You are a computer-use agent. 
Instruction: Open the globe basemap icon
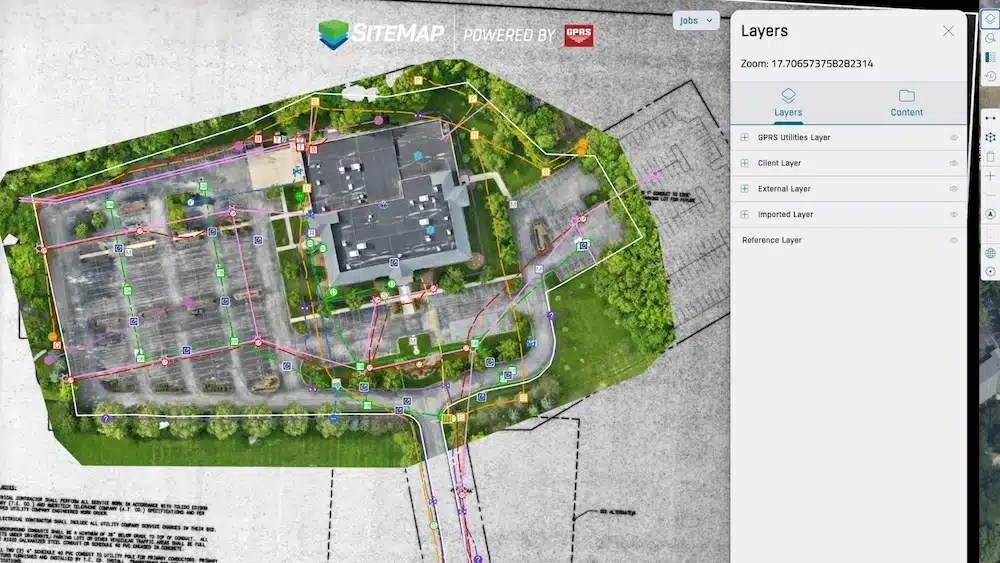[x=990, y=253]
